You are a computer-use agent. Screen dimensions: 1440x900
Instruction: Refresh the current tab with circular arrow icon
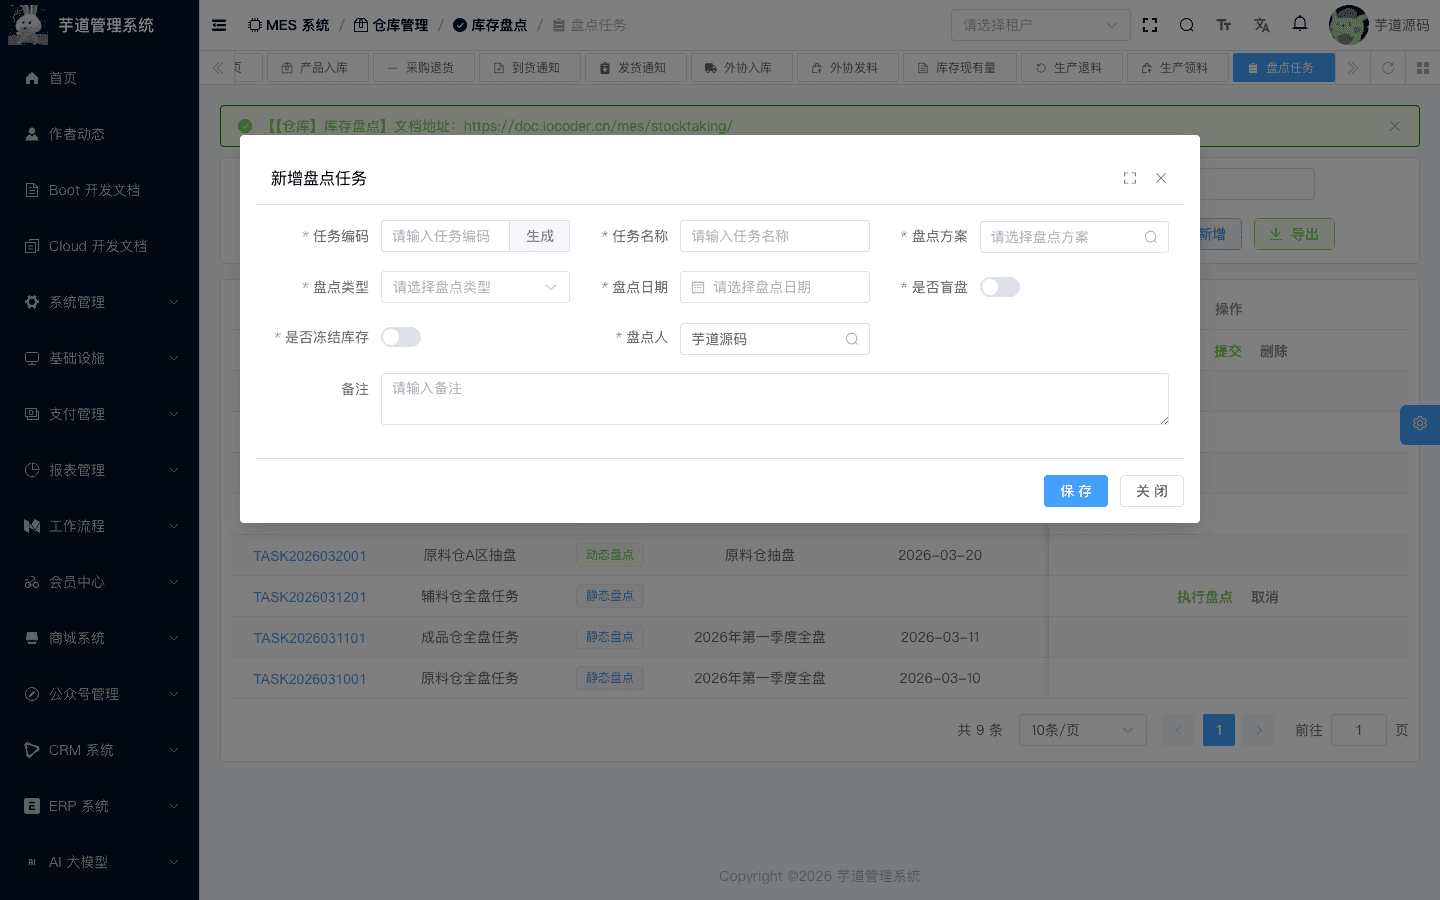point(1389,68)
